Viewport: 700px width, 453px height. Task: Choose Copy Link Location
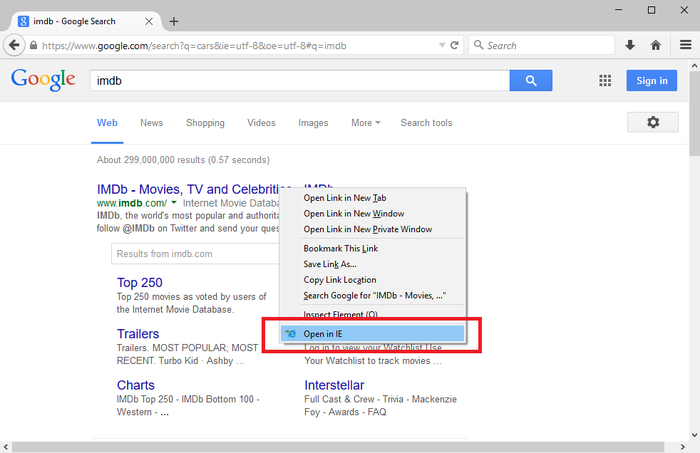coord(373,280)
